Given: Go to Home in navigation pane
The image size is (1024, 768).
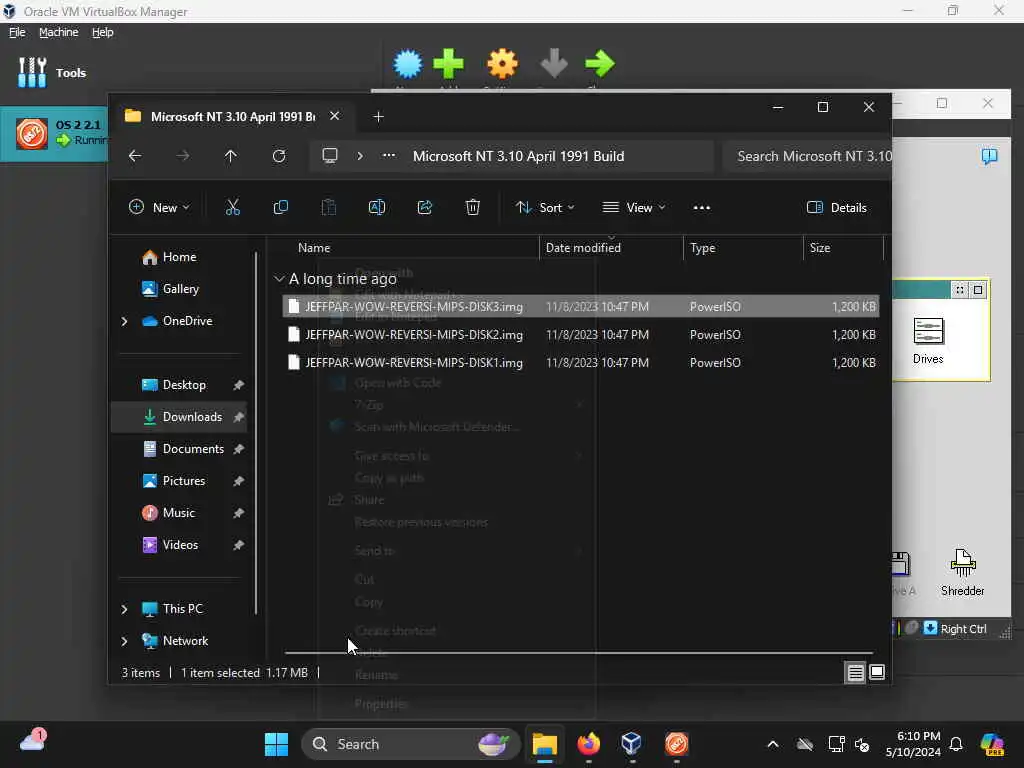Looking at the screenshot, I should pyautogui.click(x=178, y=257).
